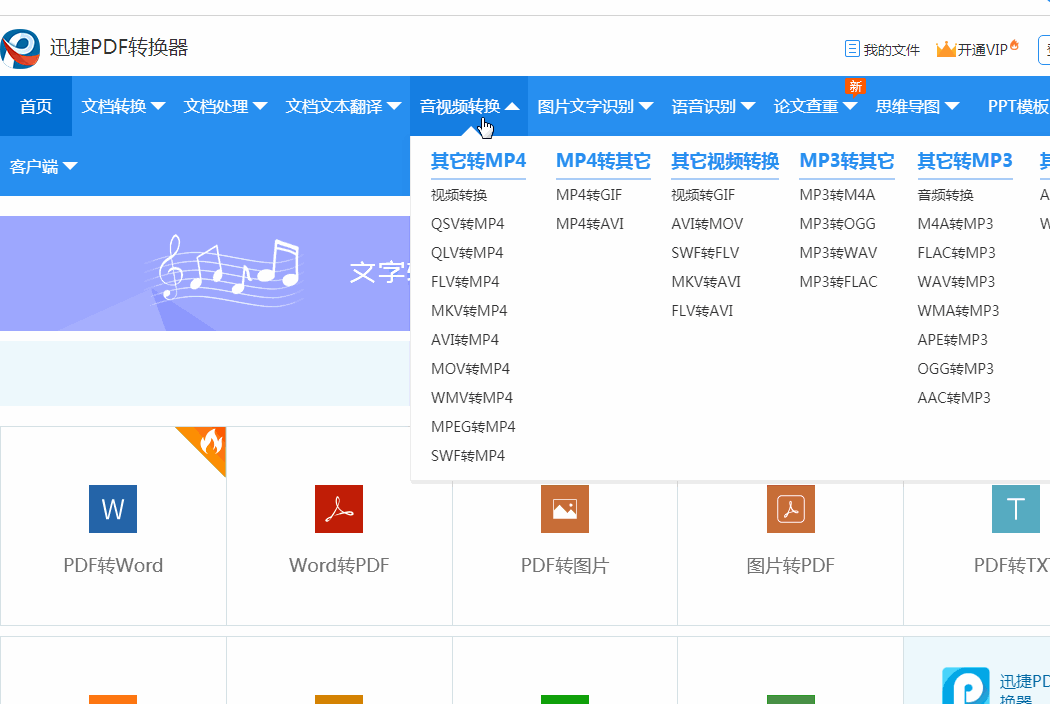The width and height of the screenshot is (1050, 704).
Task: Open 图片转PDF via its orange icon
Action: pyautogui.click(x=790, y=509)
